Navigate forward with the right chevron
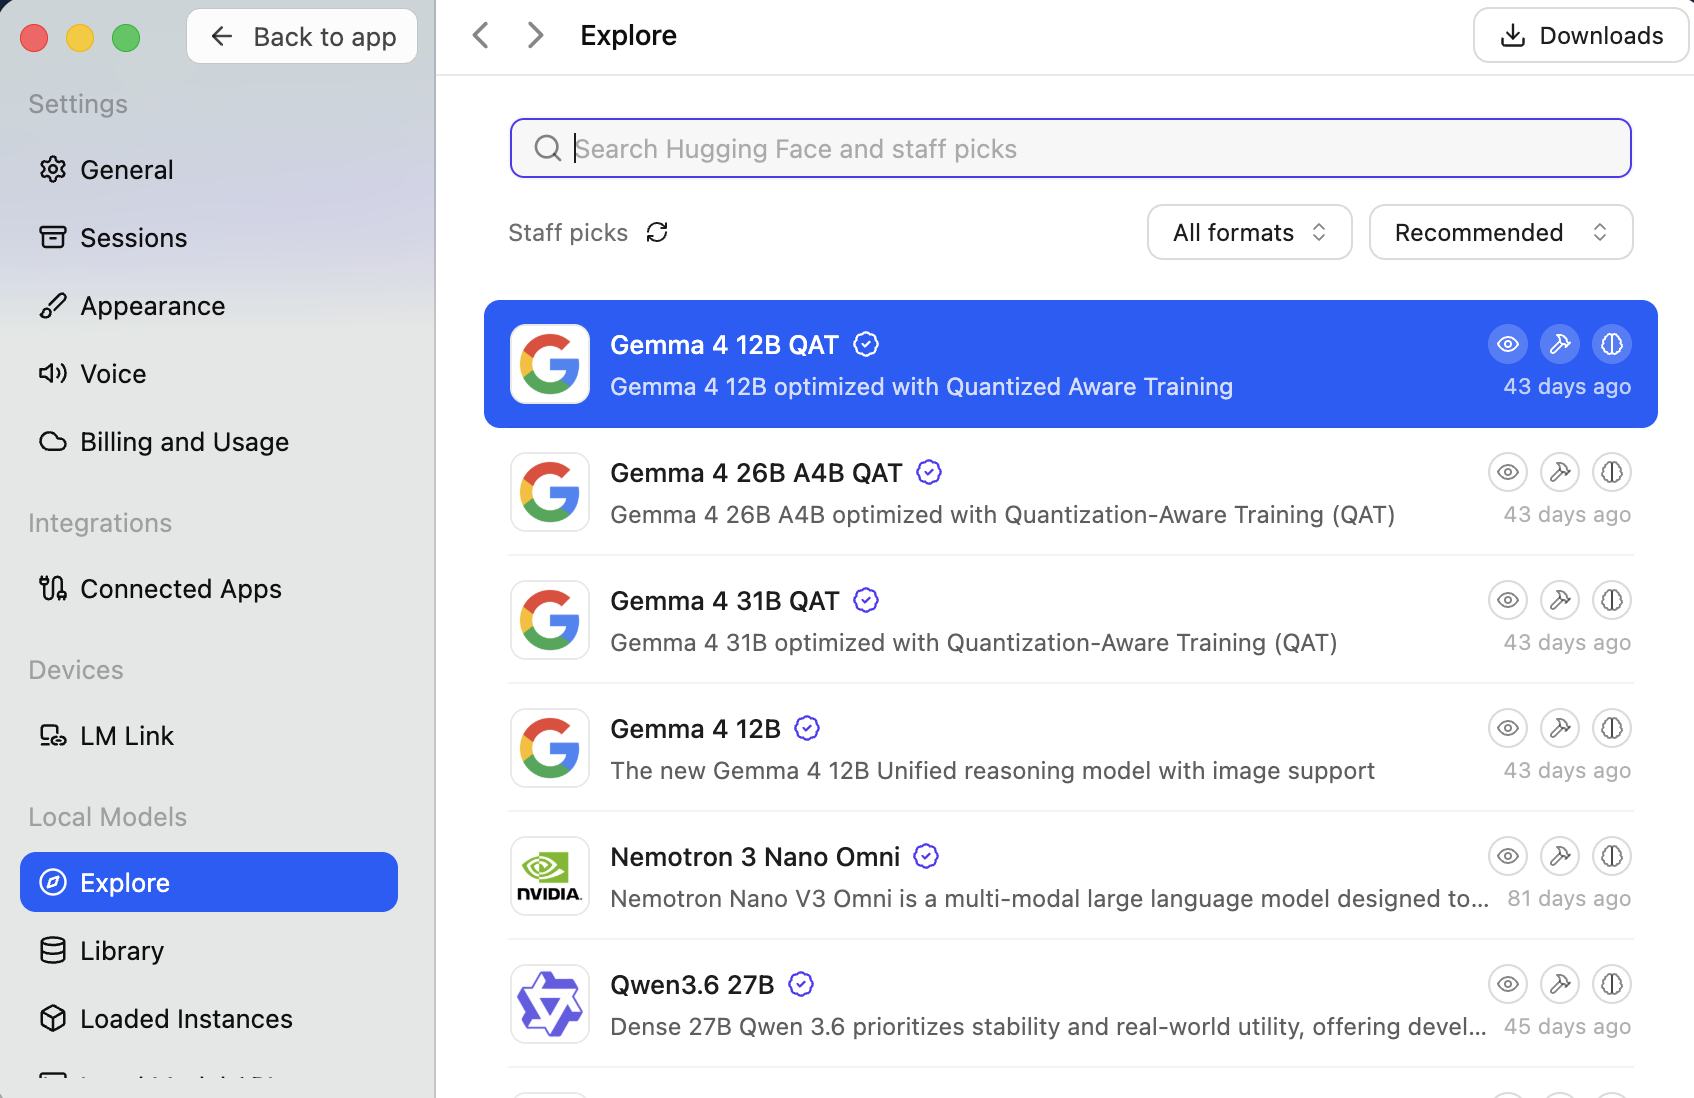Image resolution: width=1694 pixels, height=1098 pixels. [x=535, y=36]
